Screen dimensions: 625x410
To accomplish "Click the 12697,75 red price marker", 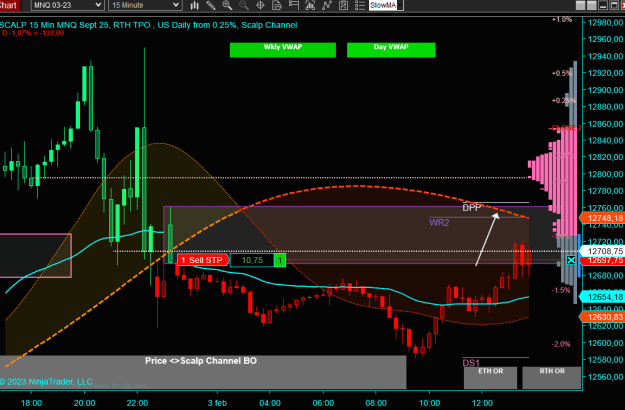I will click(601, 260).
